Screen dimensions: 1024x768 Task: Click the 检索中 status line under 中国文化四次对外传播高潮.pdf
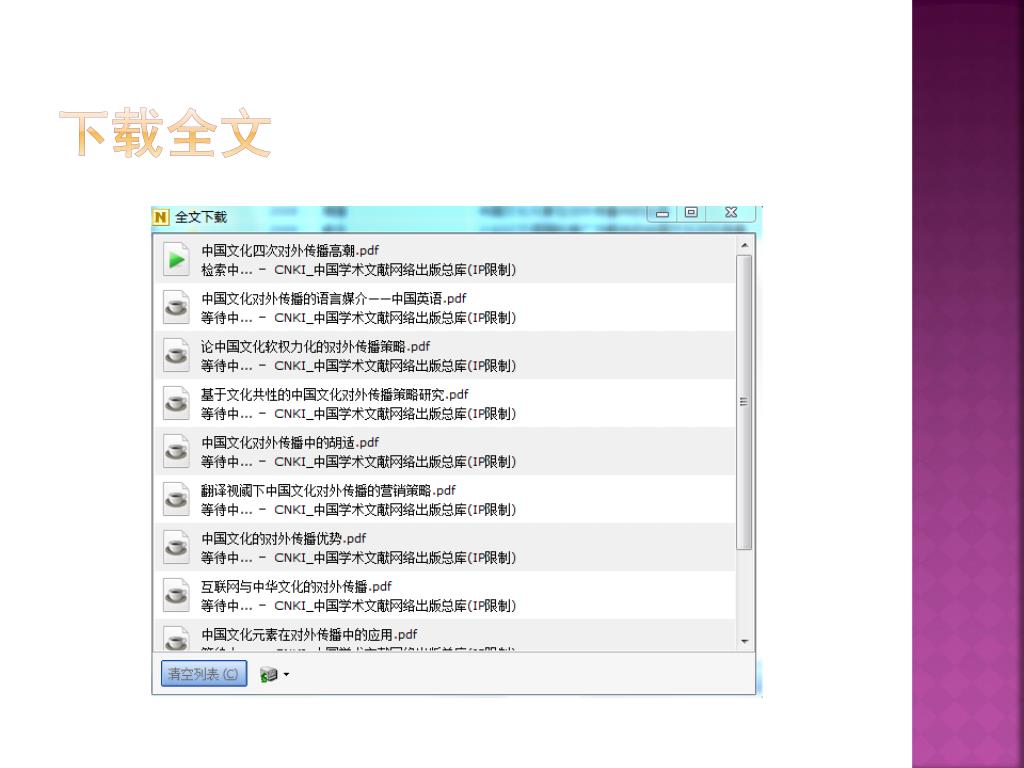click(359, 270)
